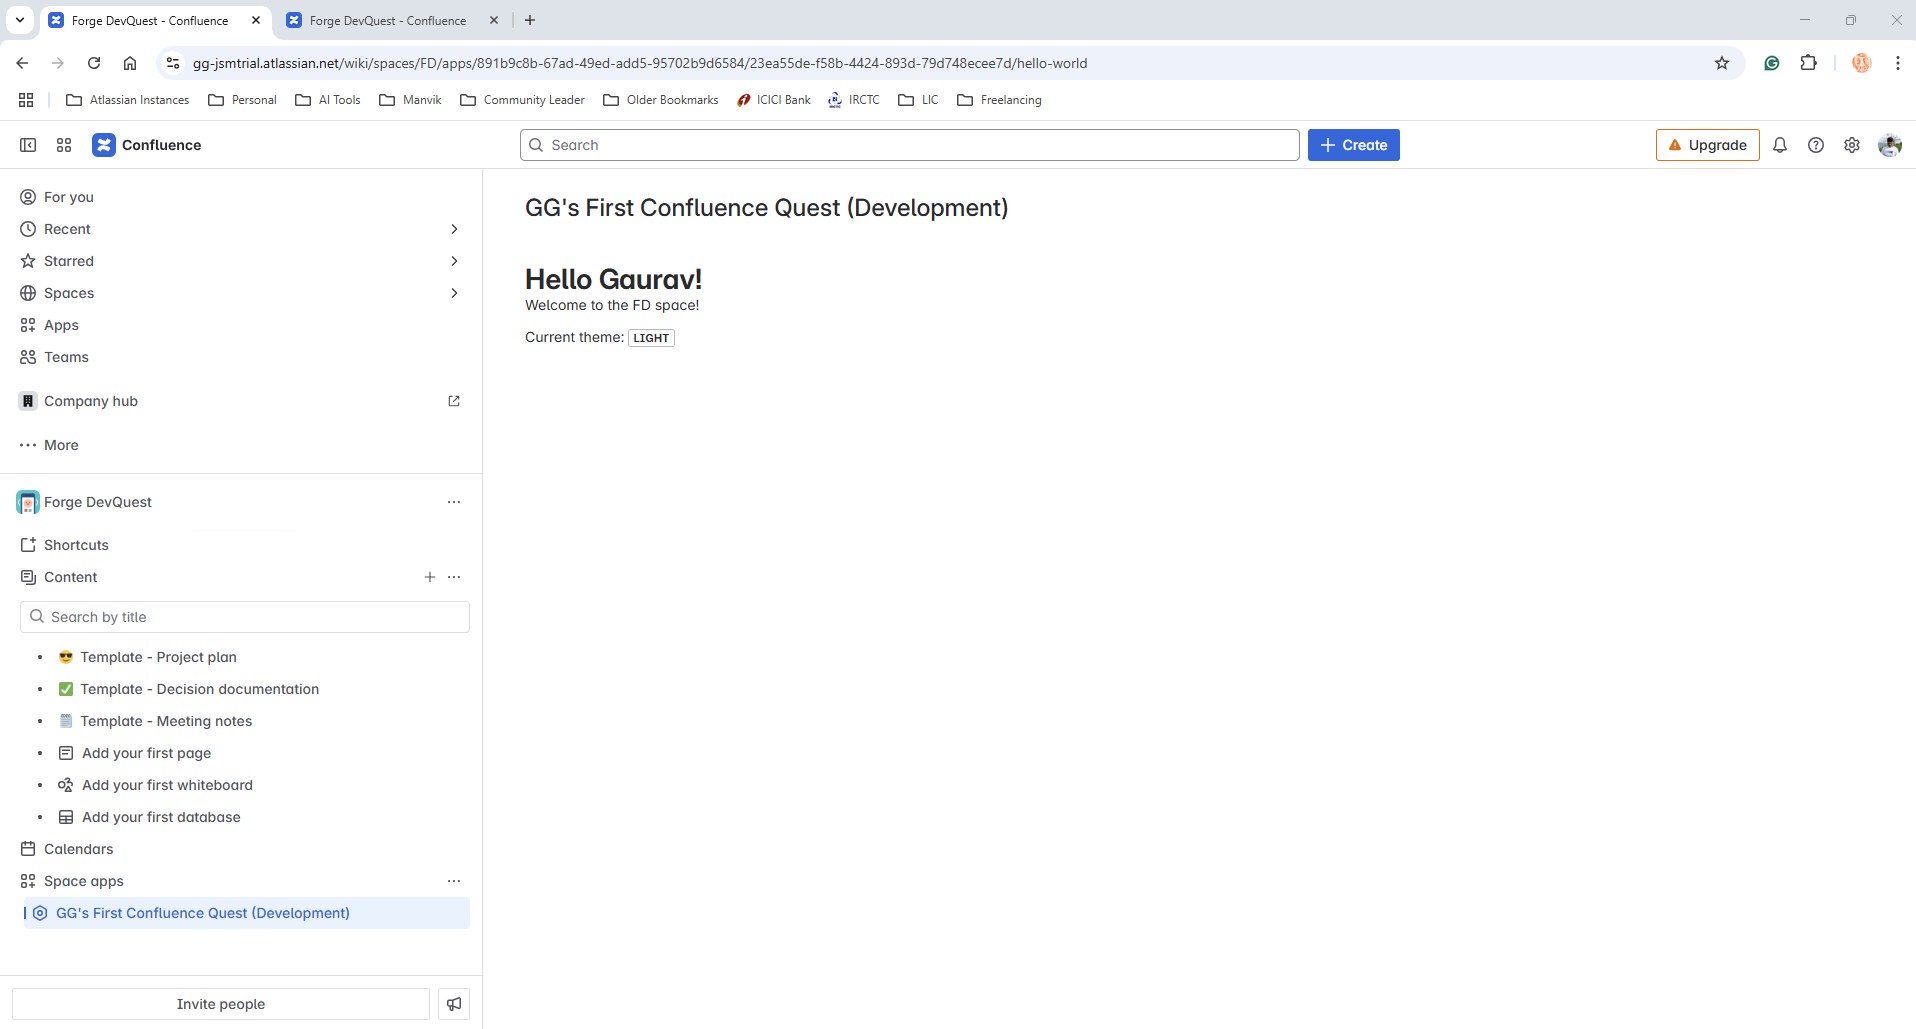Click the Invite people button

[221, 1004]
